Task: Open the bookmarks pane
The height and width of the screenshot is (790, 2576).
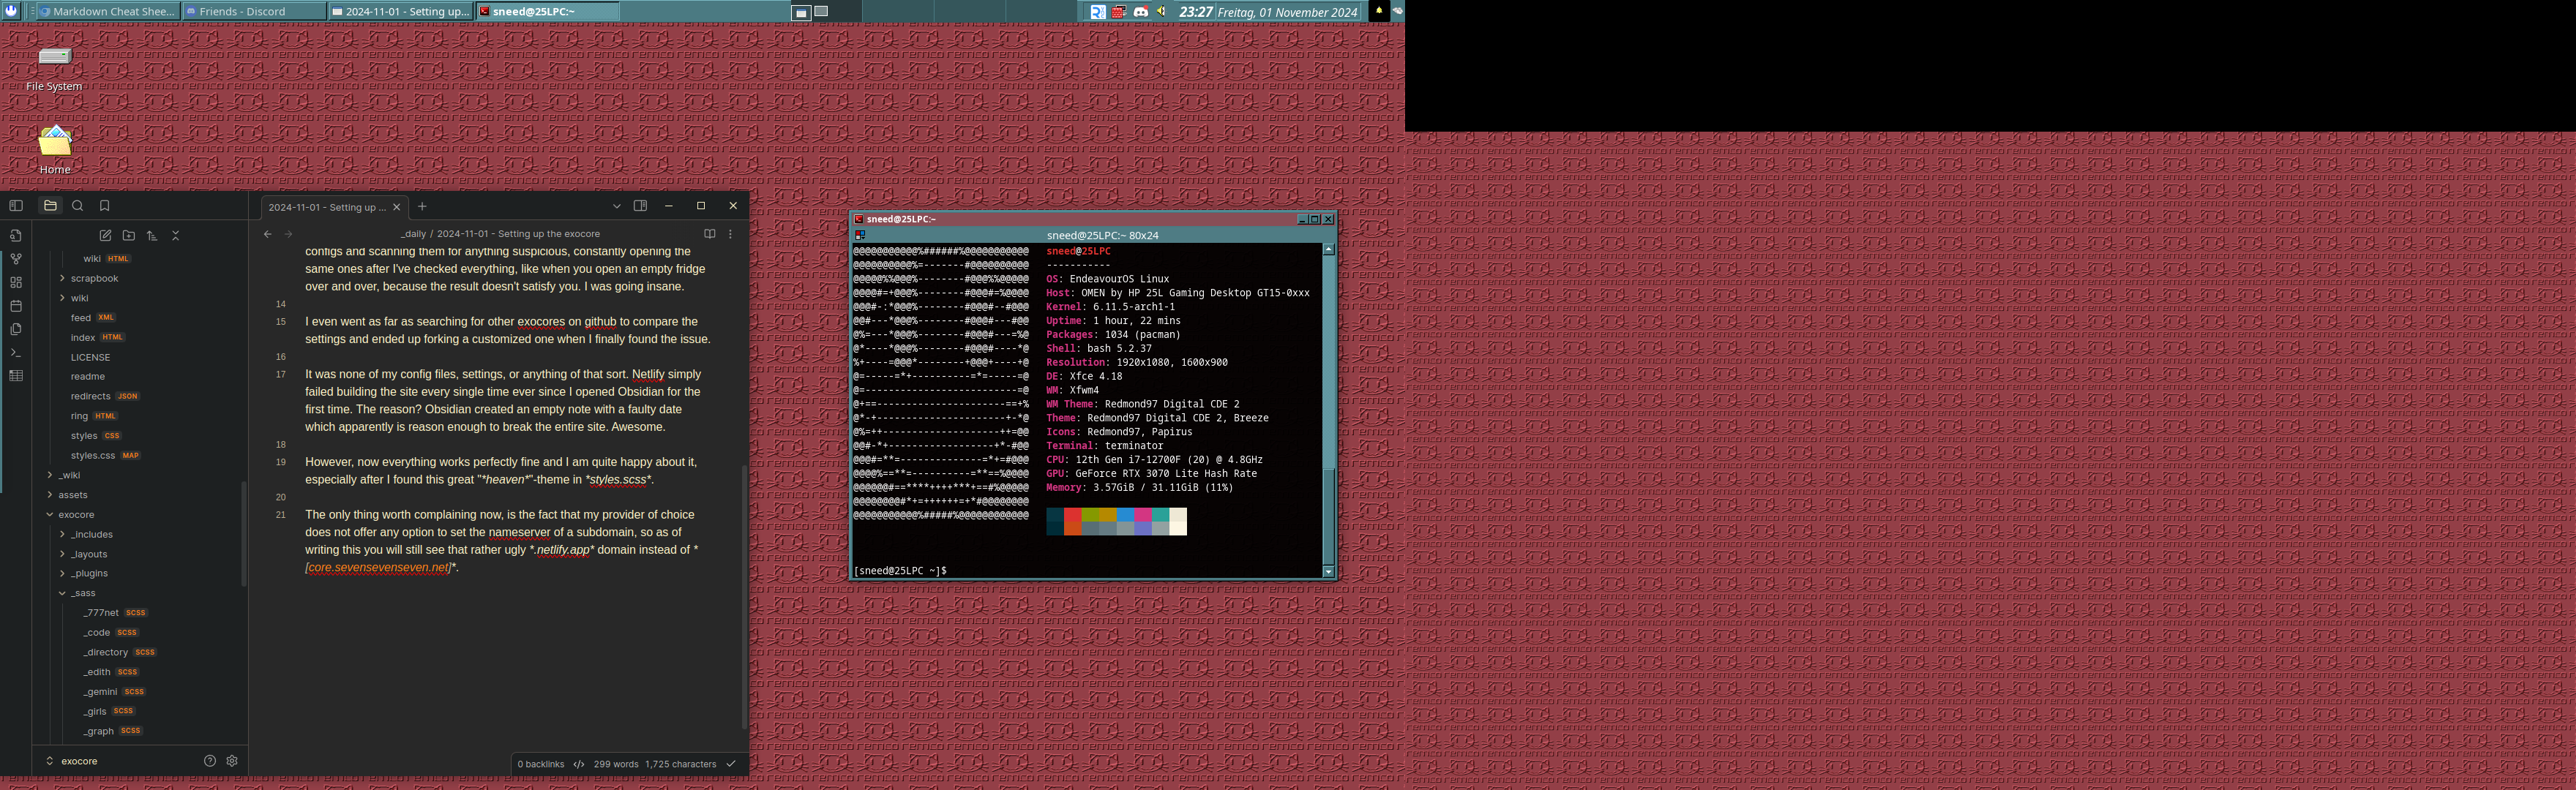Action: [x=104, y=206]
